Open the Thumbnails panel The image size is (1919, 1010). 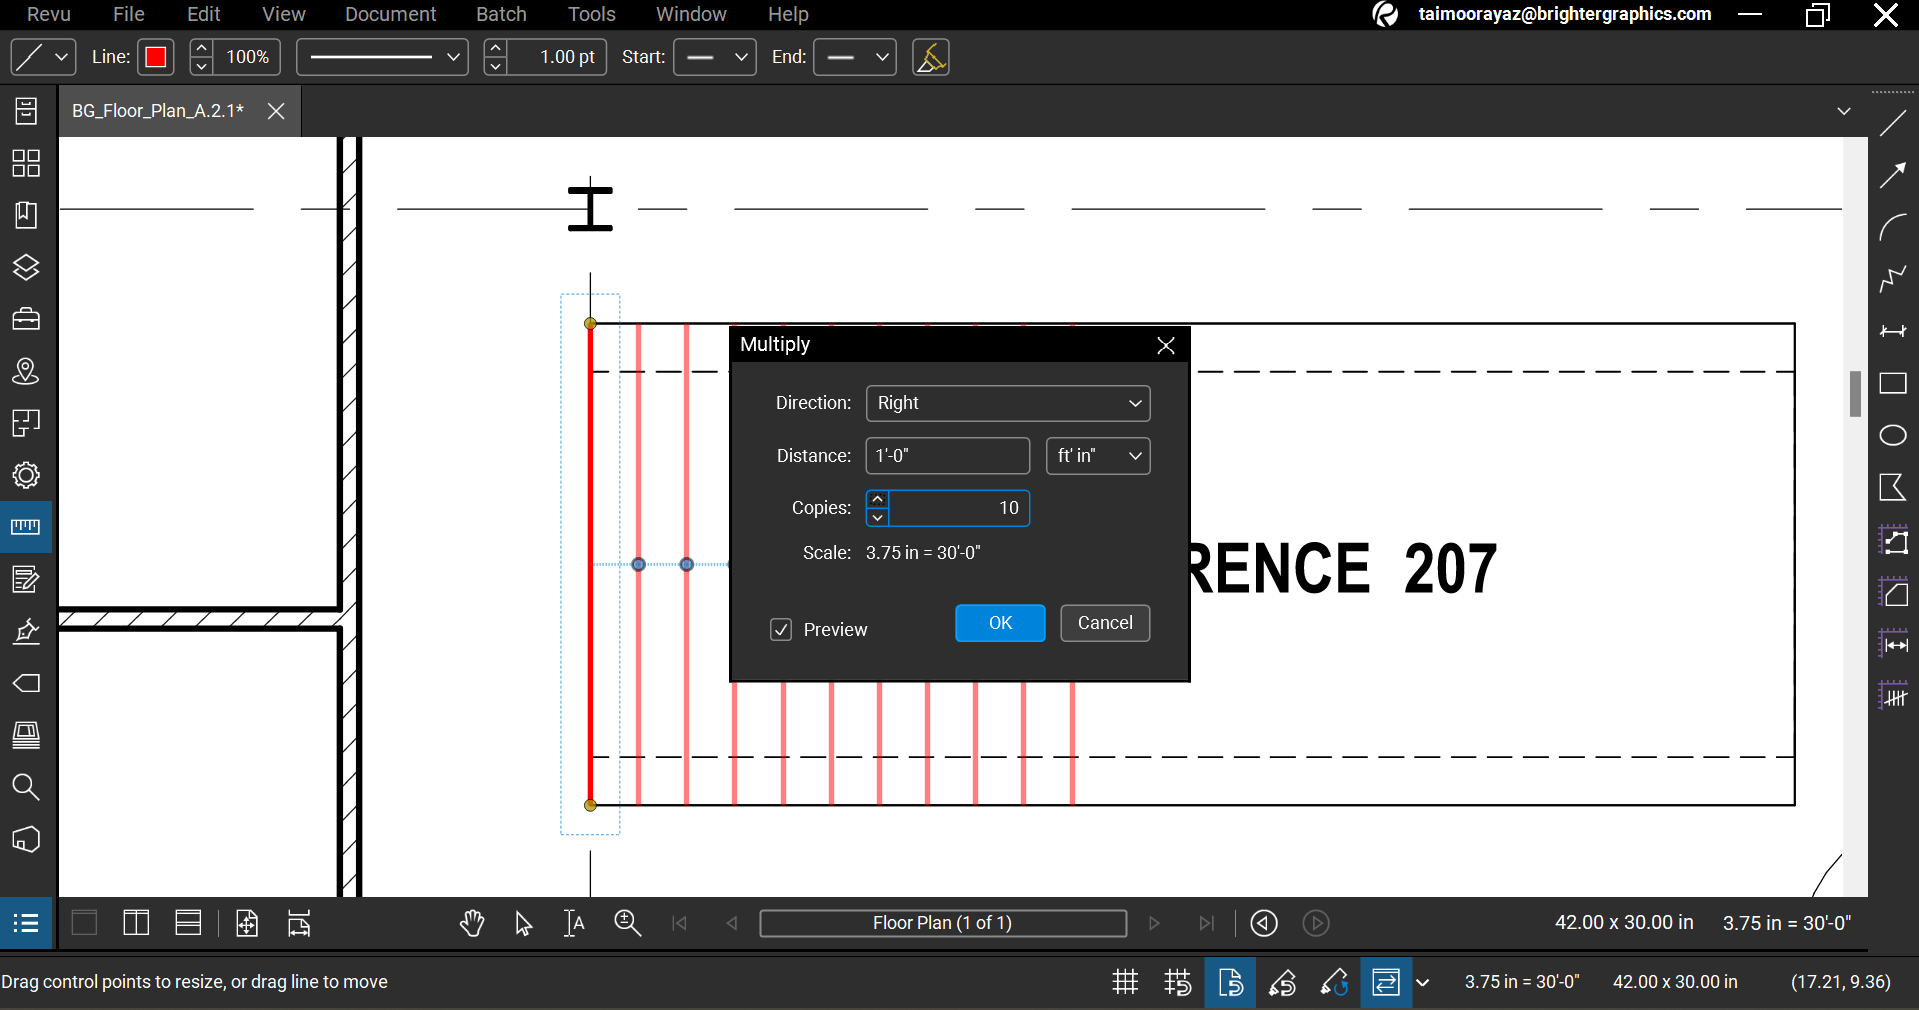pos(25,164)
